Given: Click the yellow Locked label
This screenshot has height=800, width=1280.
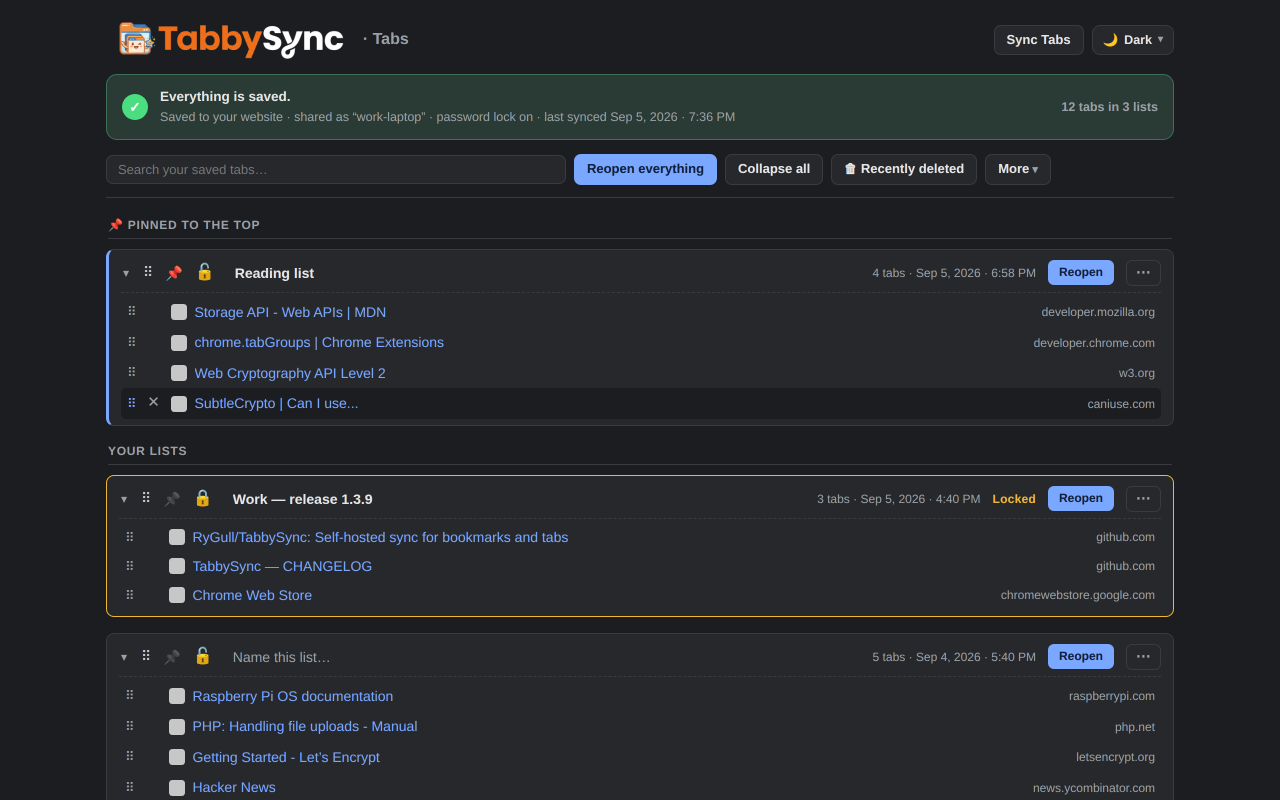Looking at the screenshot, I should click(x=1014, y=499).
